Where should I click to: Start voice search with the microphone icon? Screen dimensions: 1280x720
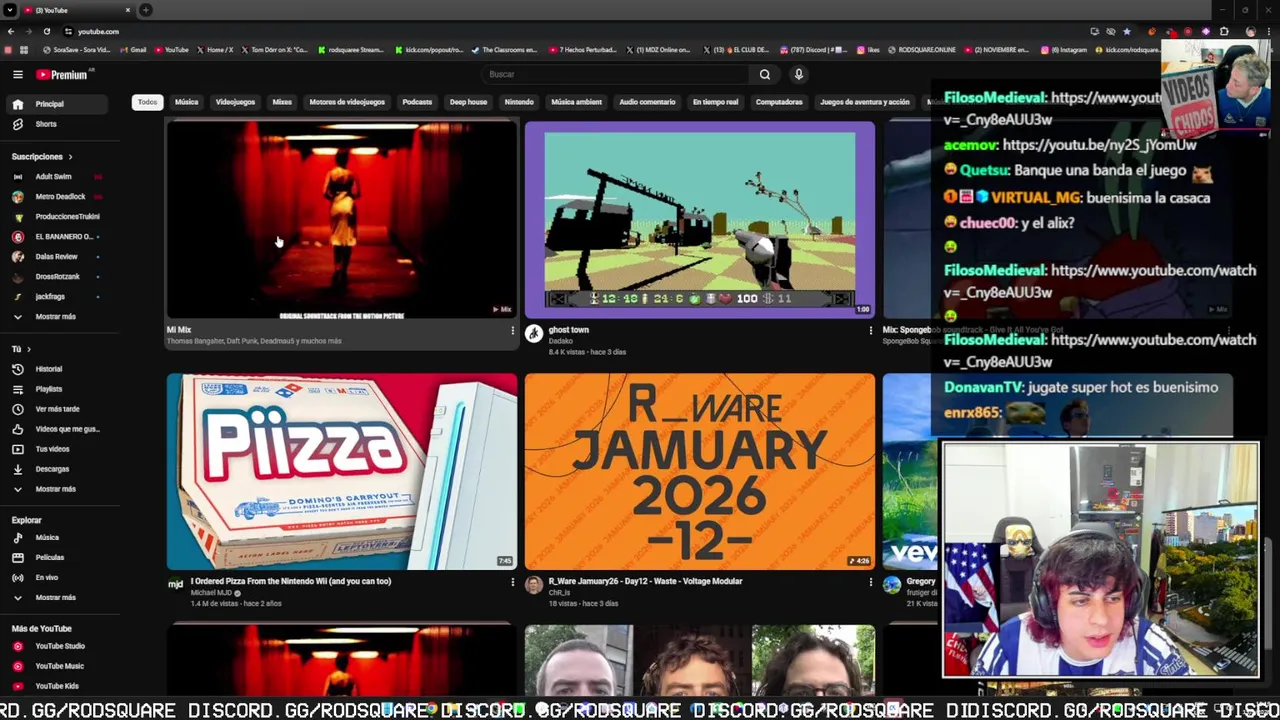tap(798, 74)
